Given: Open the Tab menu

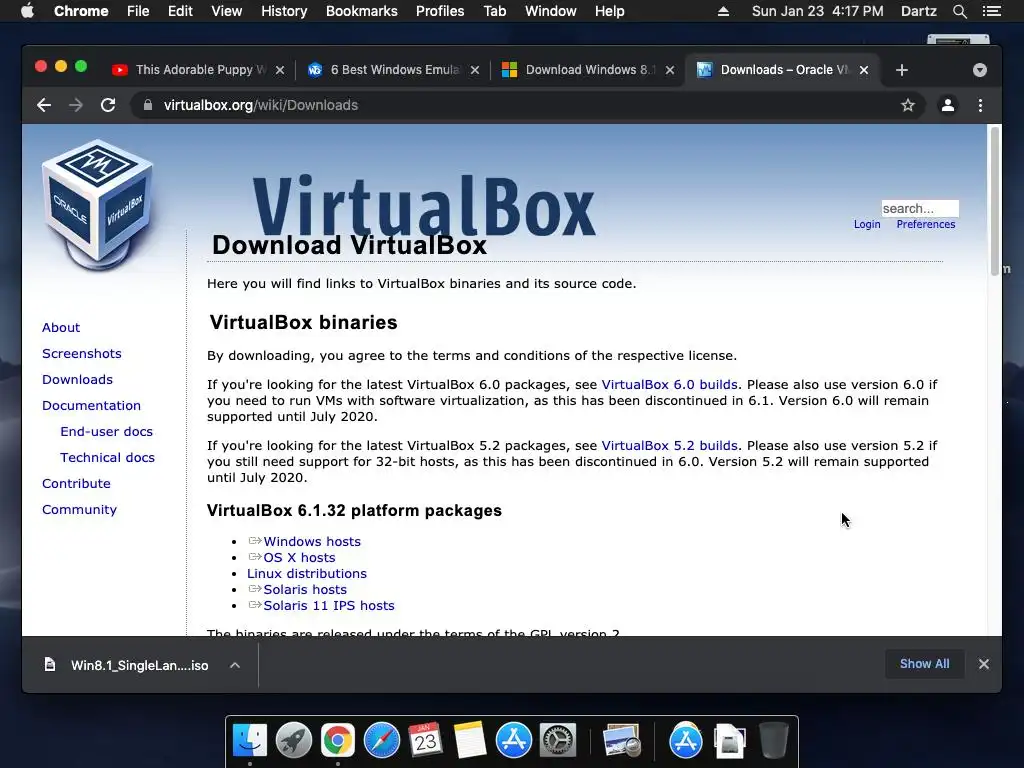Looking at the screenshot, I should point(494,11).
